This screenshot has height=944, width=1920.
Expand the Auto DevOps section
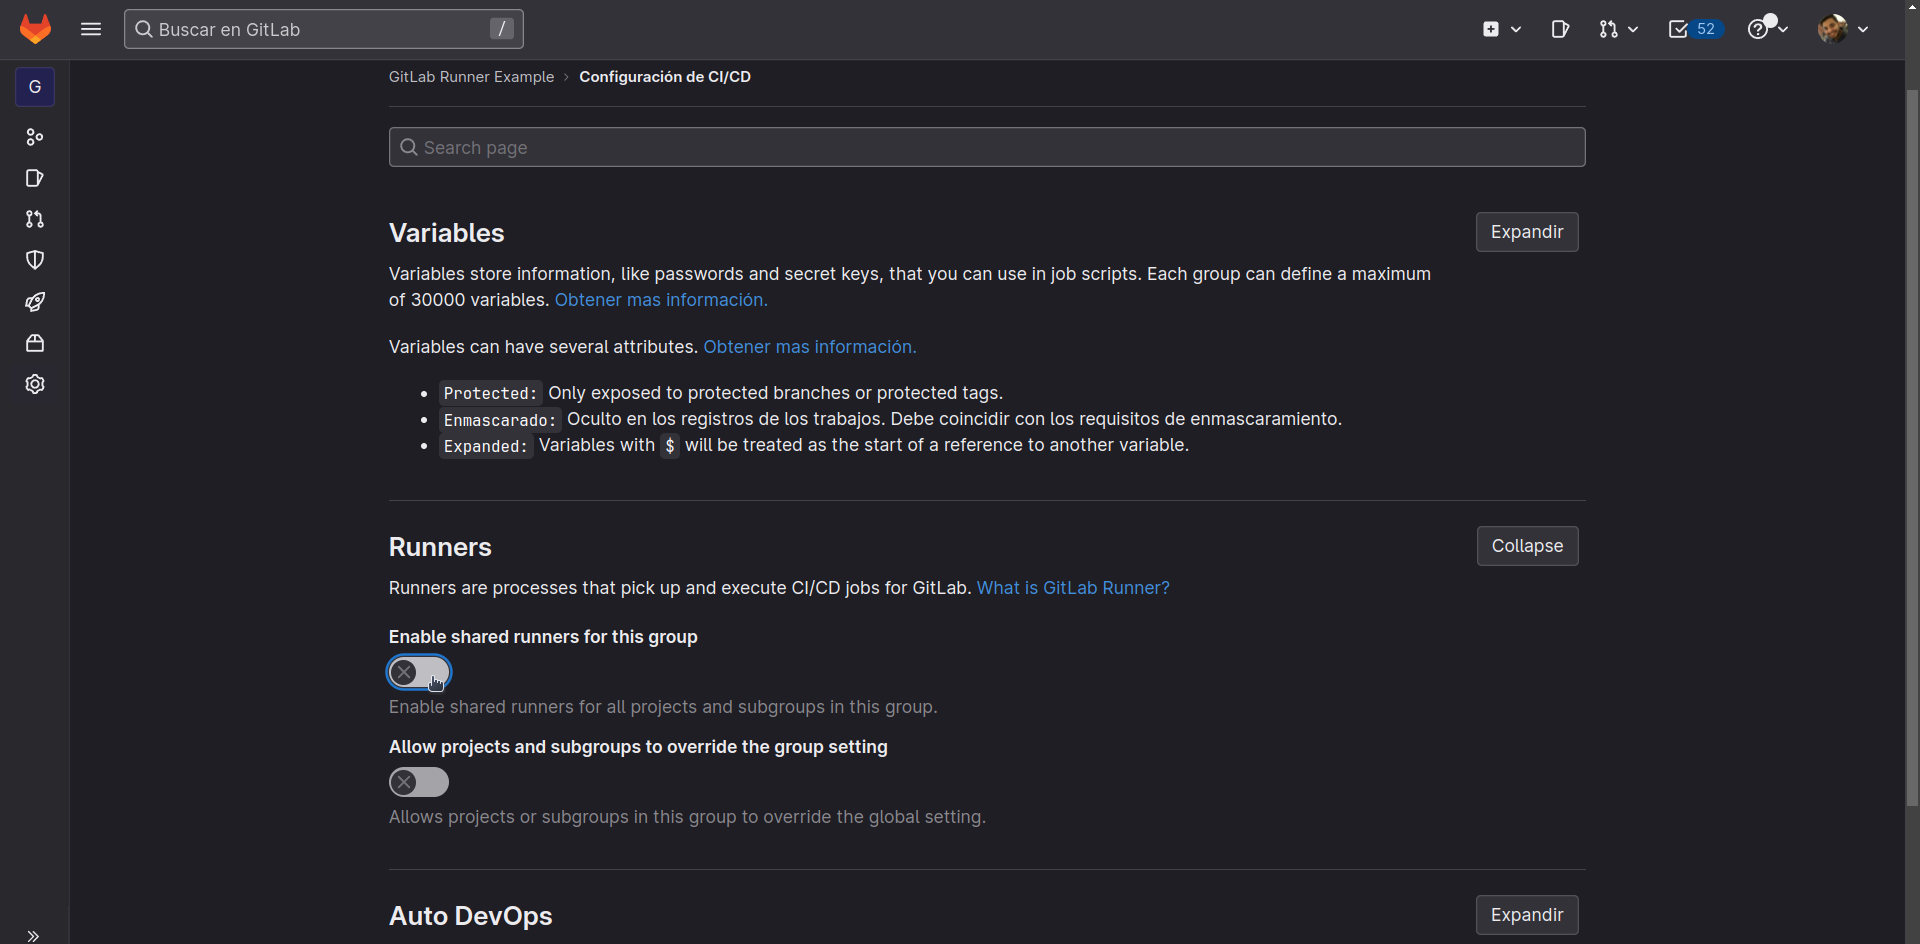tap(1527, 915)
